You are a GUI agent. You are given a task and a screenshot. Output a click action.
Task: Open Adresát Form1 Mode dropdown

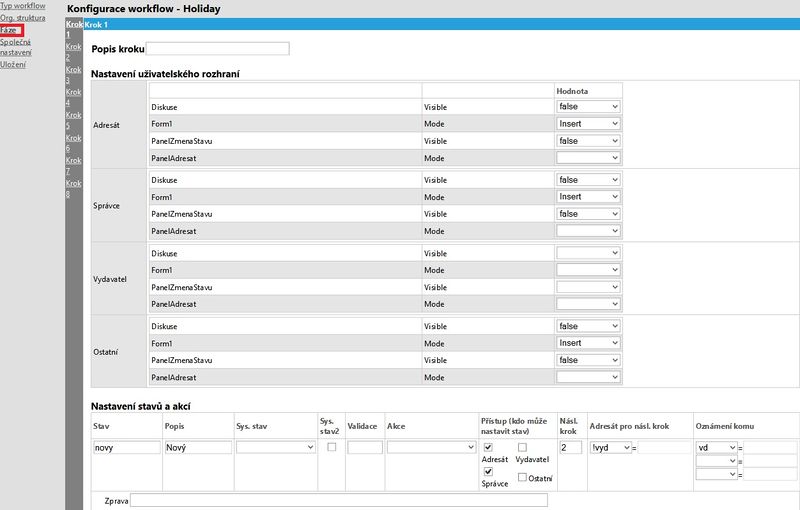(588, 123)
